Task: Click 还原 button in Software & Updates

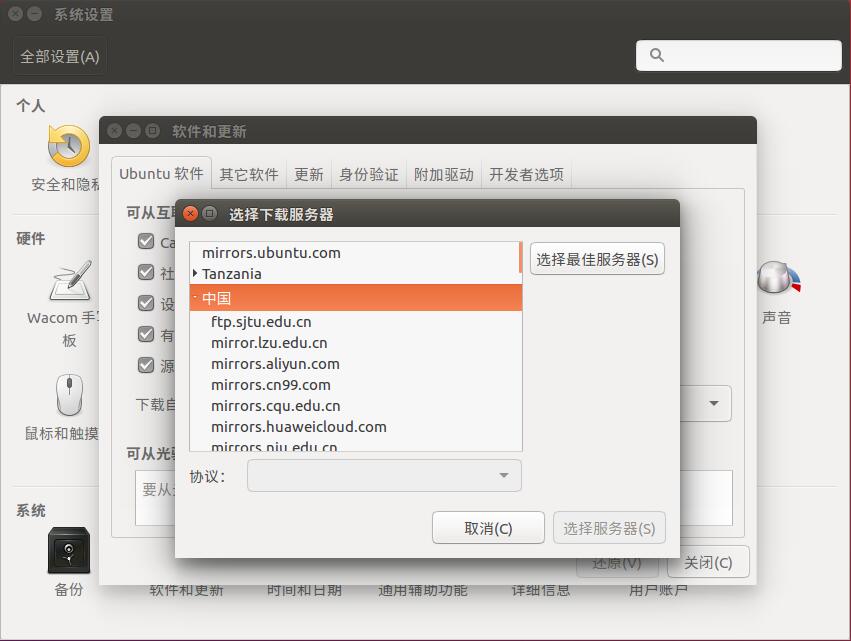Action: coord(617,567)
